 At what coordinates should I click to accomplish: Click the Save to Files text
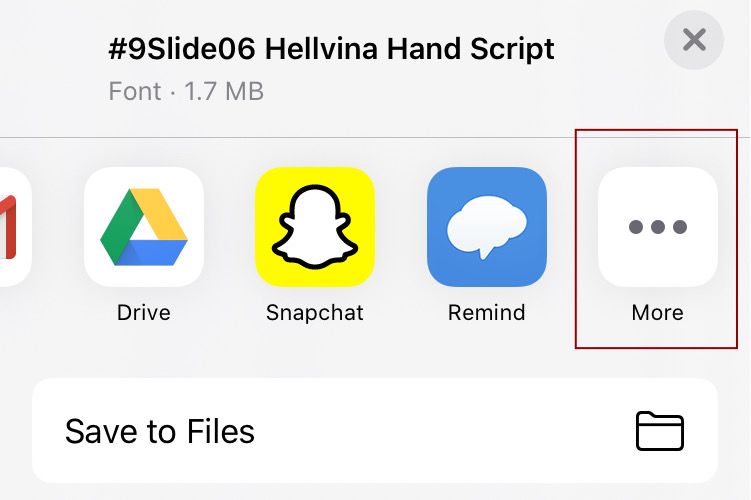point(159,431)
